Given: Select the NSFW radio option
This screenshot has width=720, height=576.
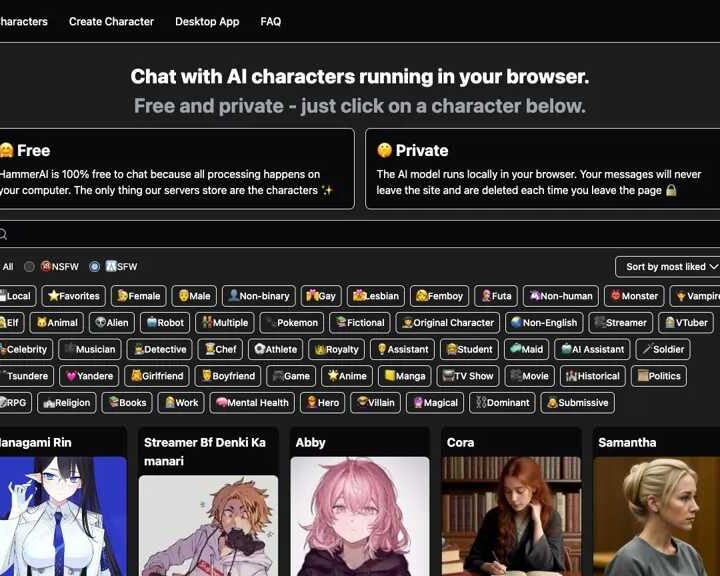Looking at the screenshot, I should tap(29, 266).
